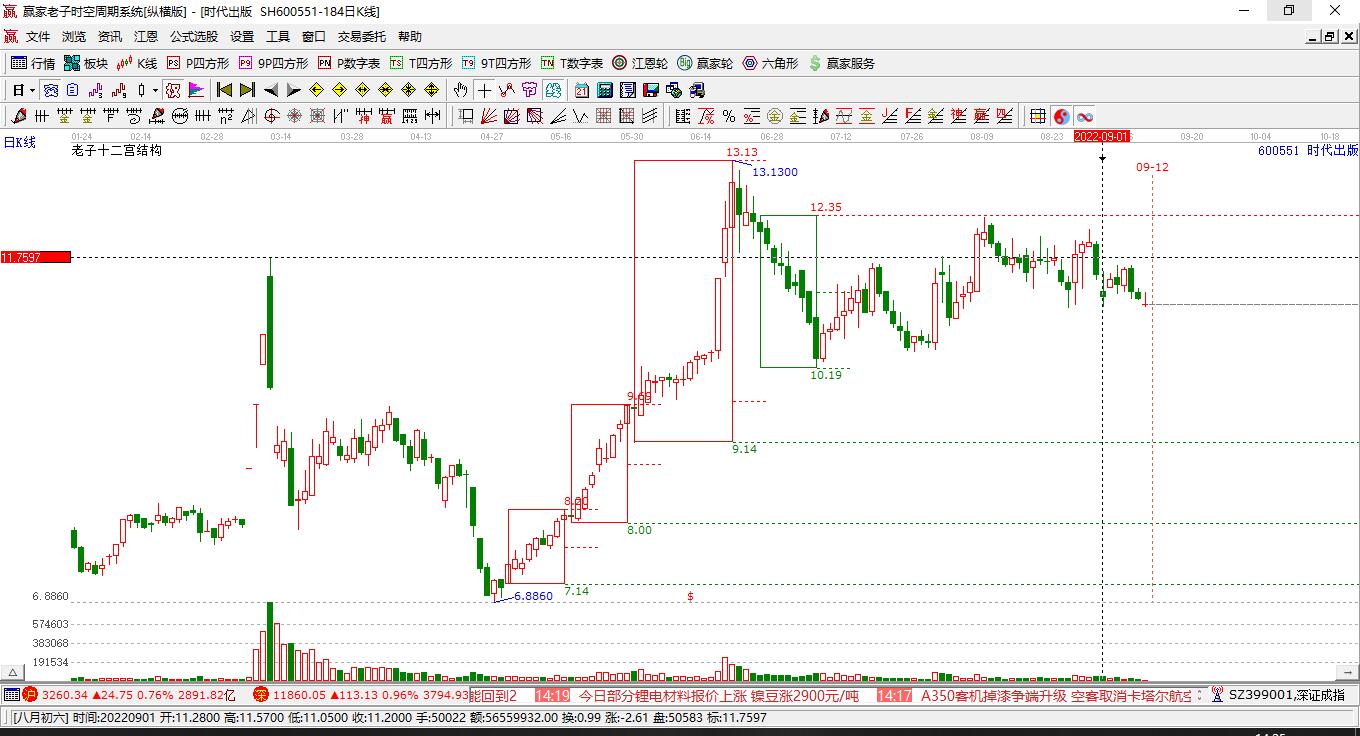The height and width of the screenshot is (736, 1360).
Task: Click the yellow right arrow diamond
Action: (x=339, y=90)
